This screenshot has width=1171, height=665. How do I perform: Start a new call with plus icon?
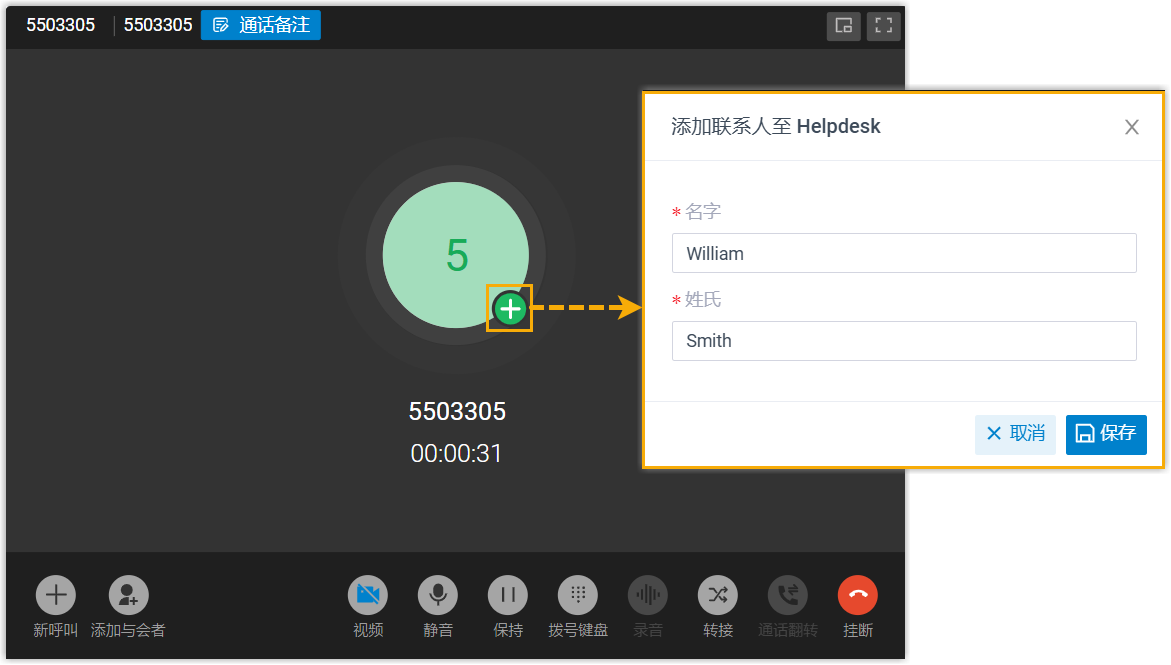[x=56, y=596]
